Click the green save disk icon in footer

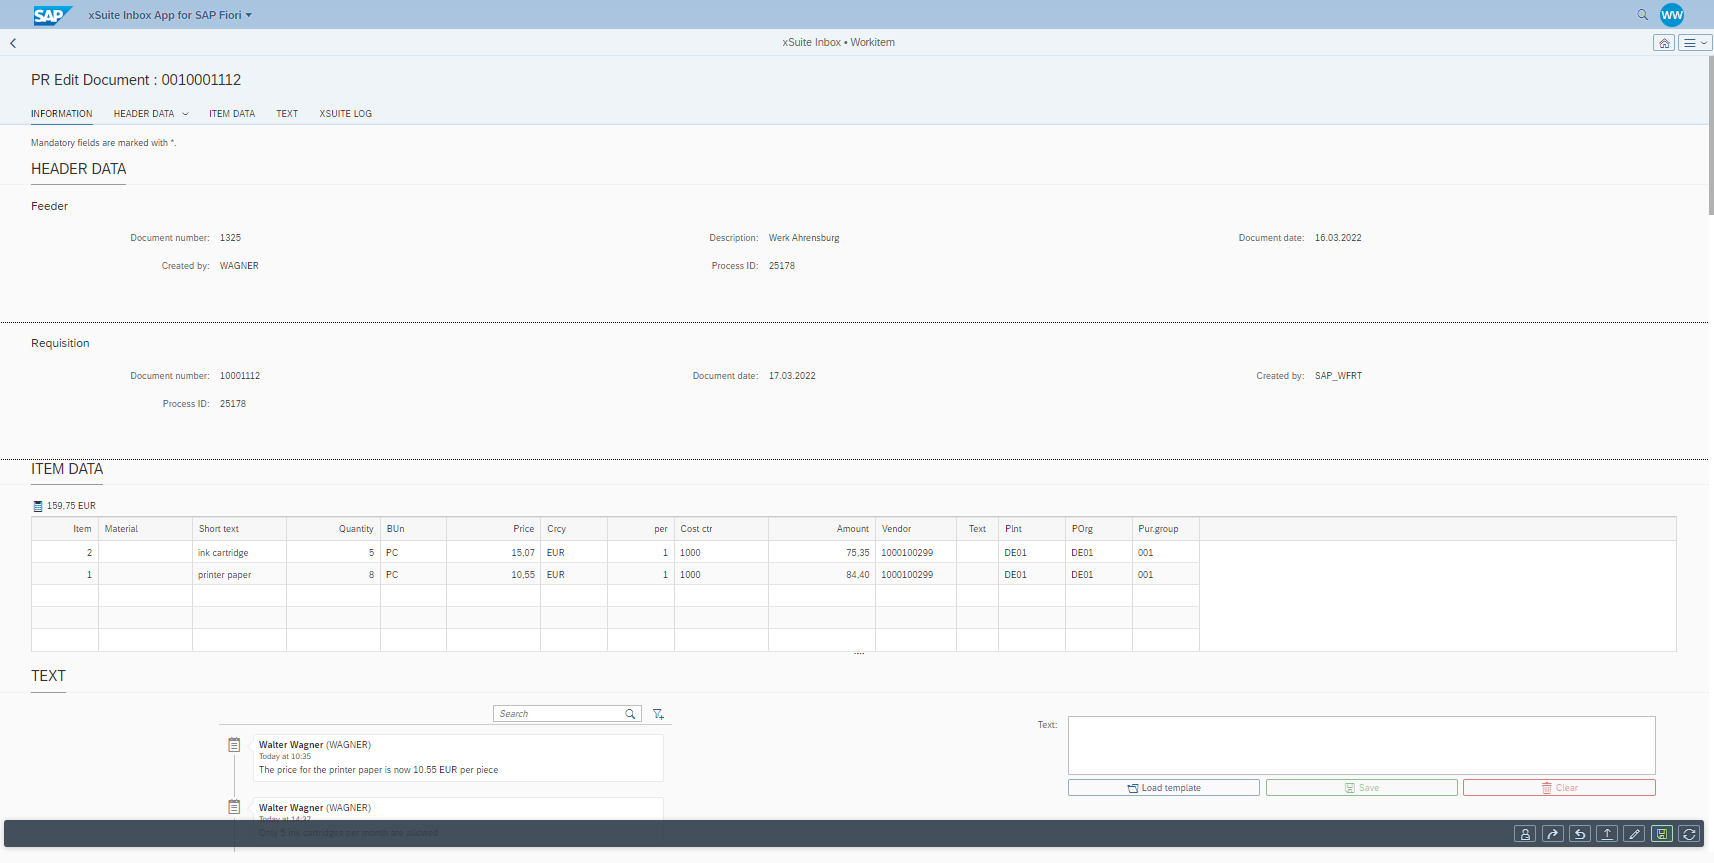click(x=1662, y=834)
